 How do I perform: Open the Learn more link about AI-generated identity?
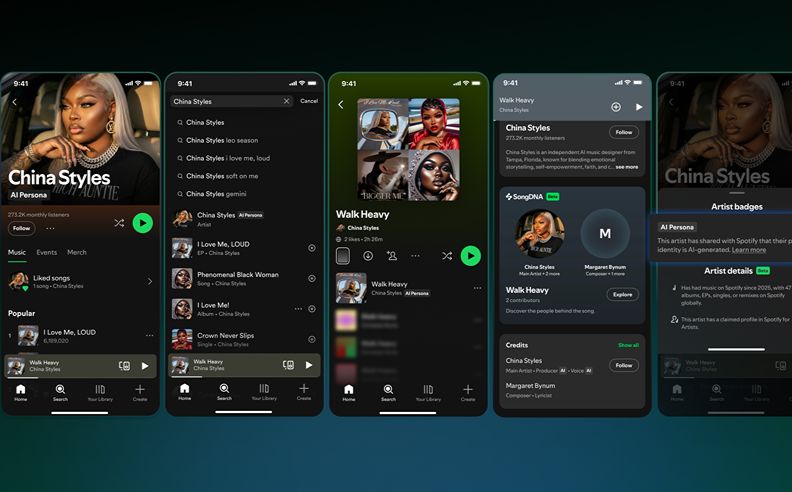(x=749, y=250)
